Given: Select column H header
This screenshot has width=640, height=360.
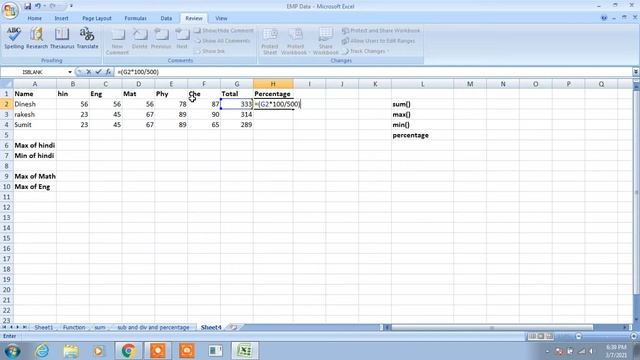Looking at the screenshot, I should (273, 84).
